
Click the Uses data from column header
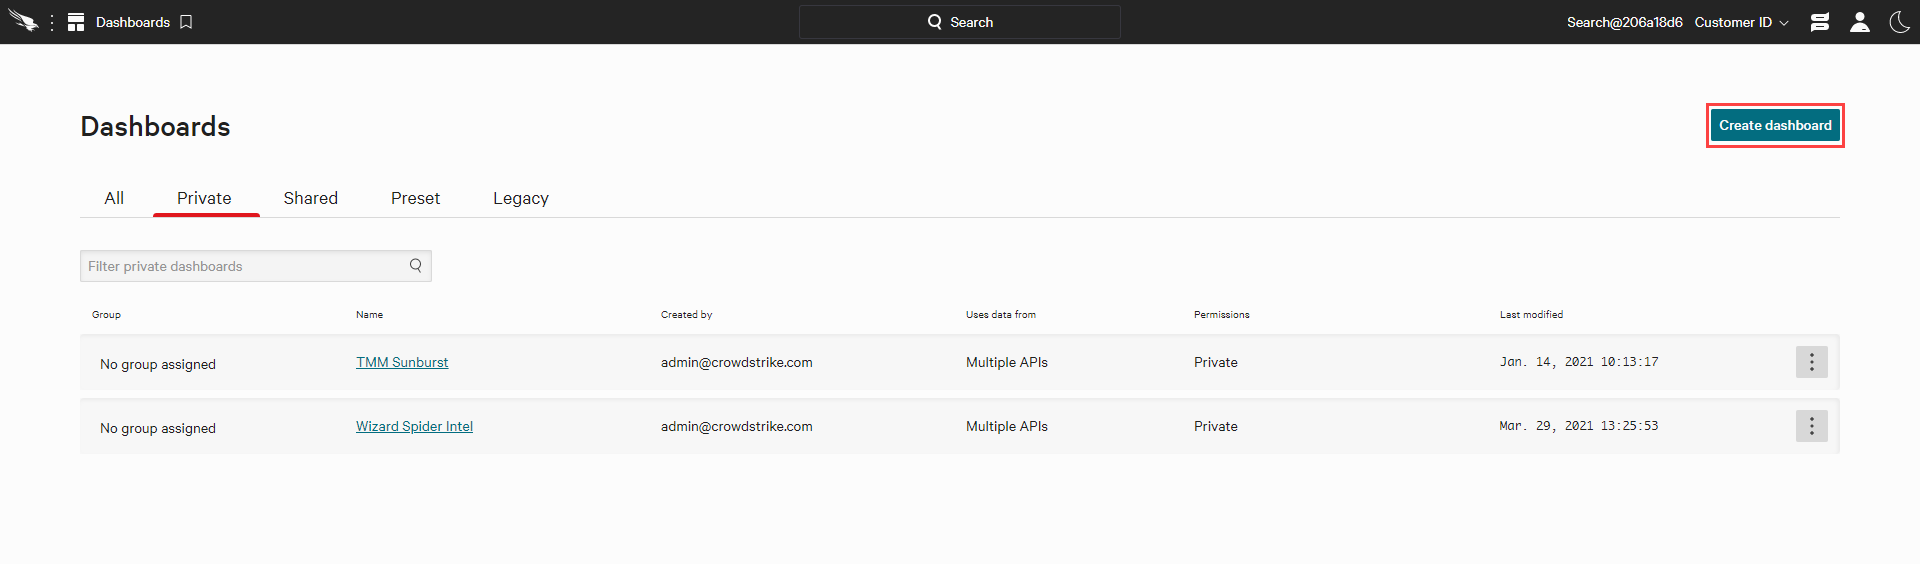[1001, 314]
